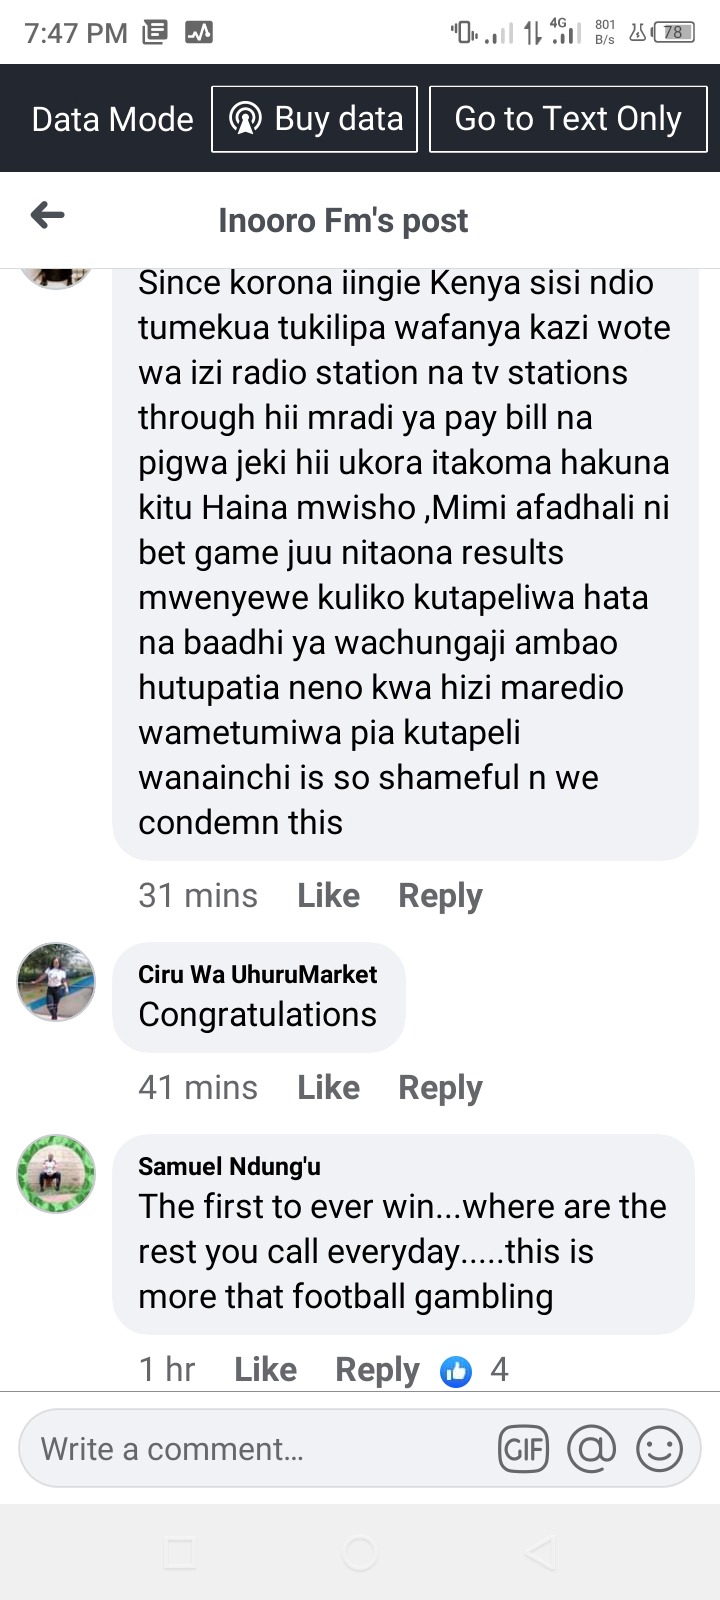The width and height of the screenshot is (720, 1600).
Task: Tap the @ mention icon
Action: [592, 1448]
